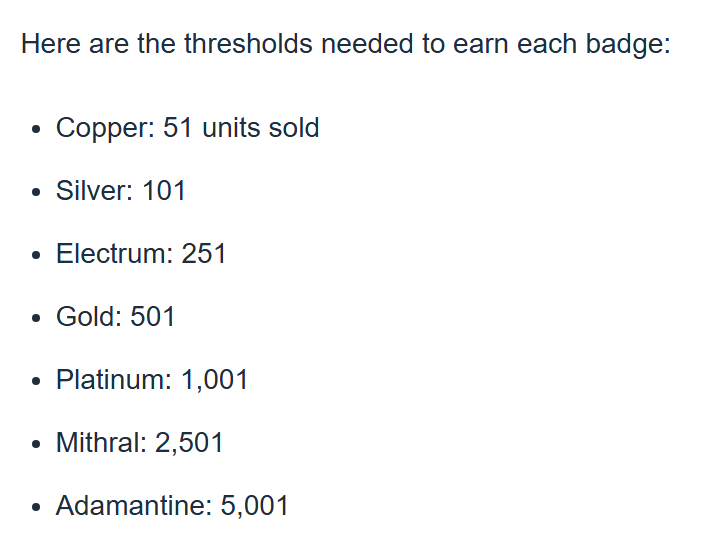Click the bullet point before Adamantine
Screen dimensions: 703x540
(37, 508)
